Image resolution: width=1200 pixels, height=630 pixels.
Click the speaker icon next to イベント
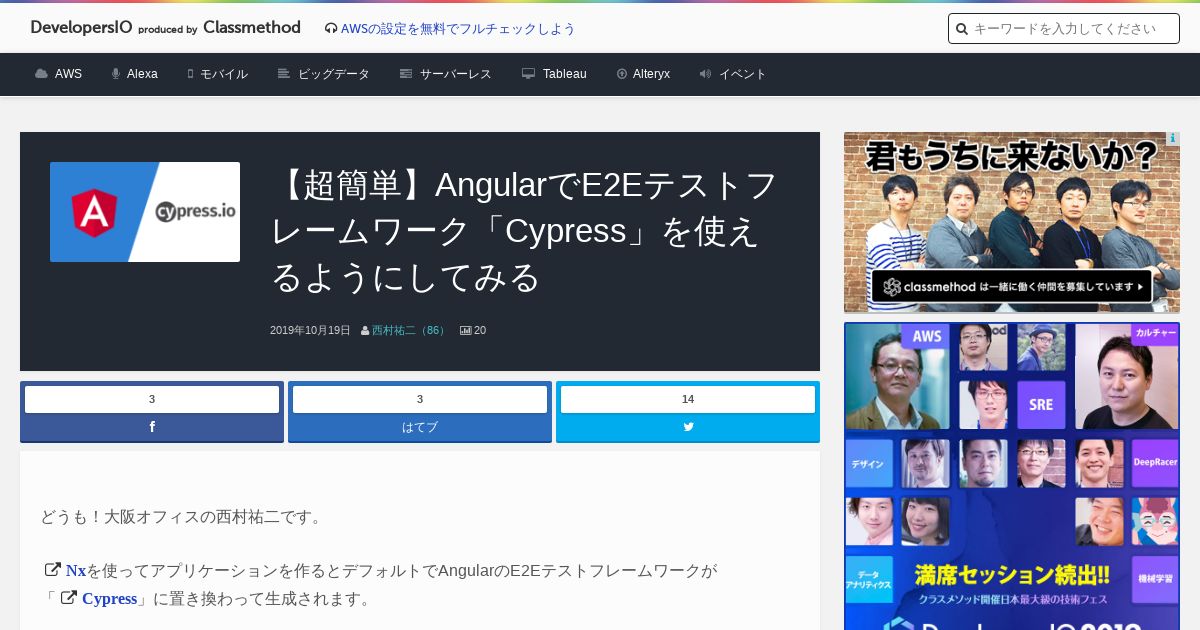click(x=705, y=74)
